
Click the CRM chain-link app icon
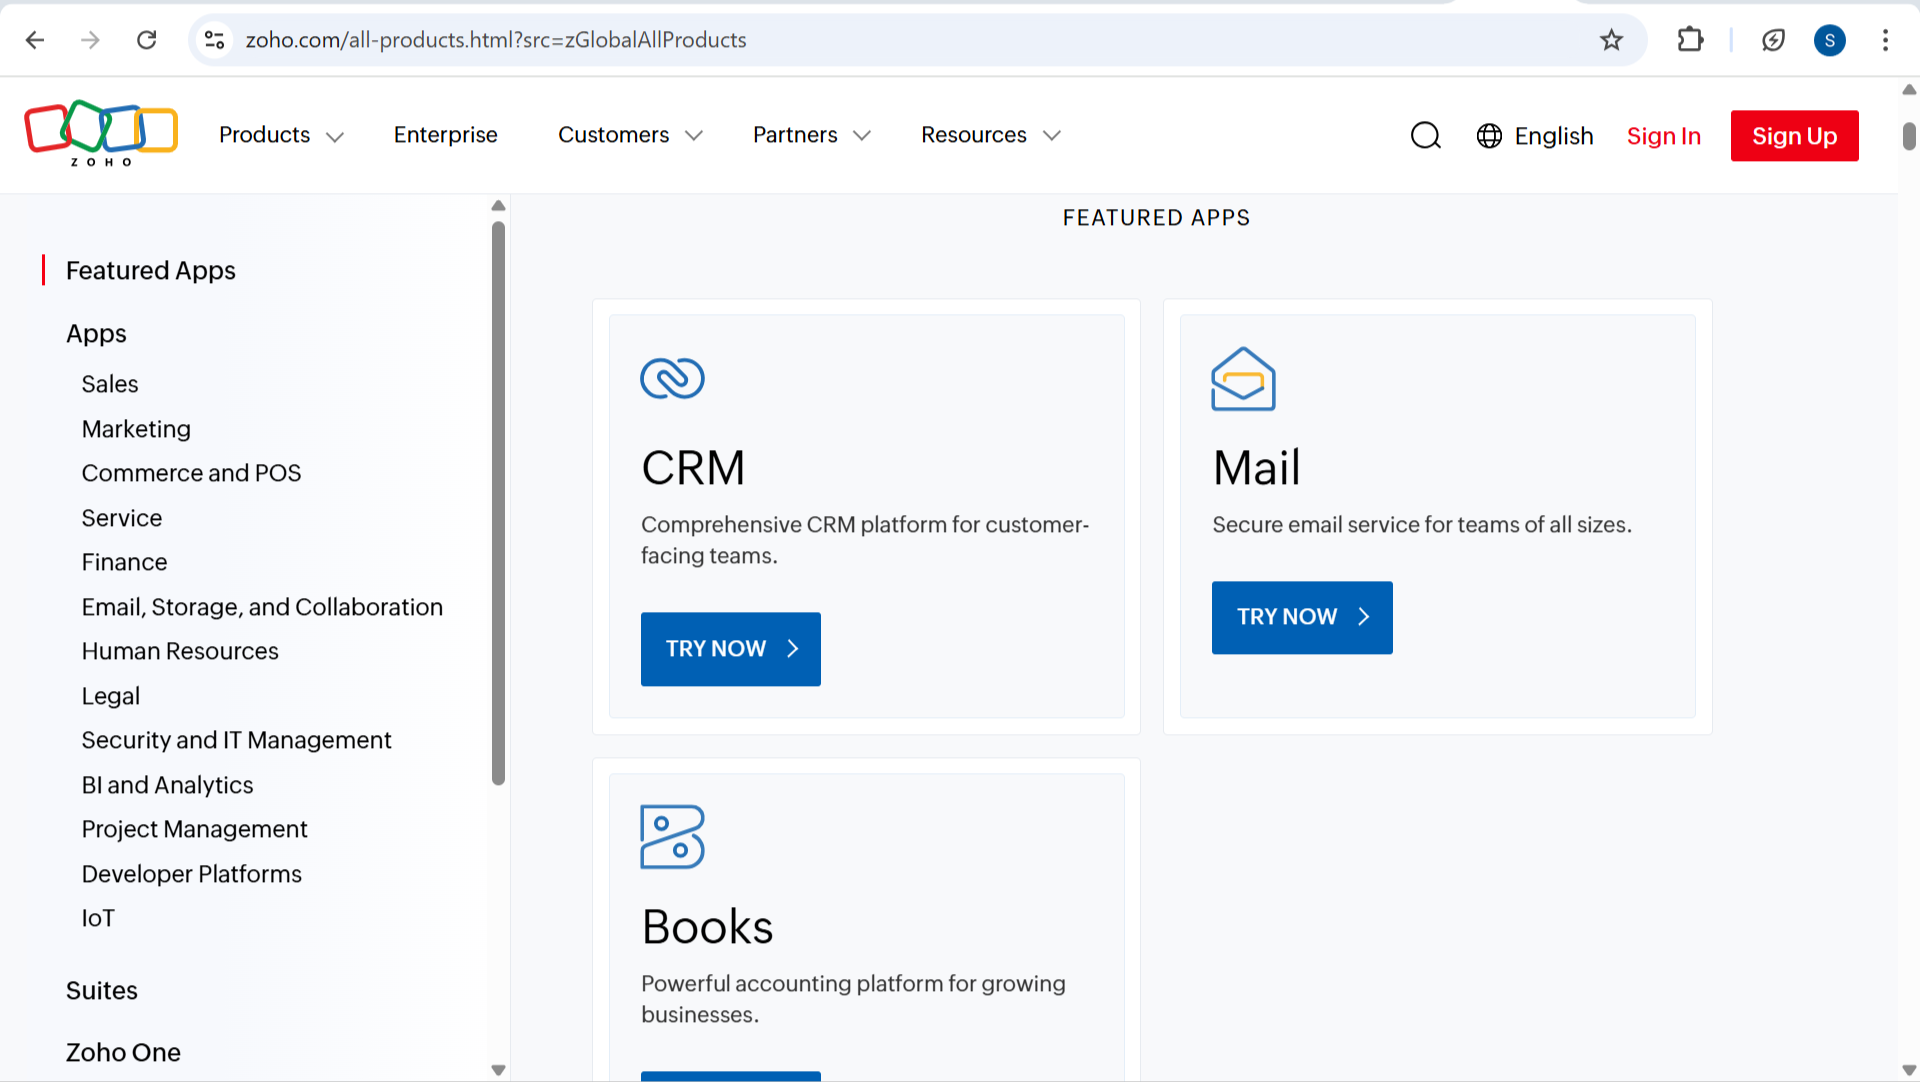pos(672,378)
